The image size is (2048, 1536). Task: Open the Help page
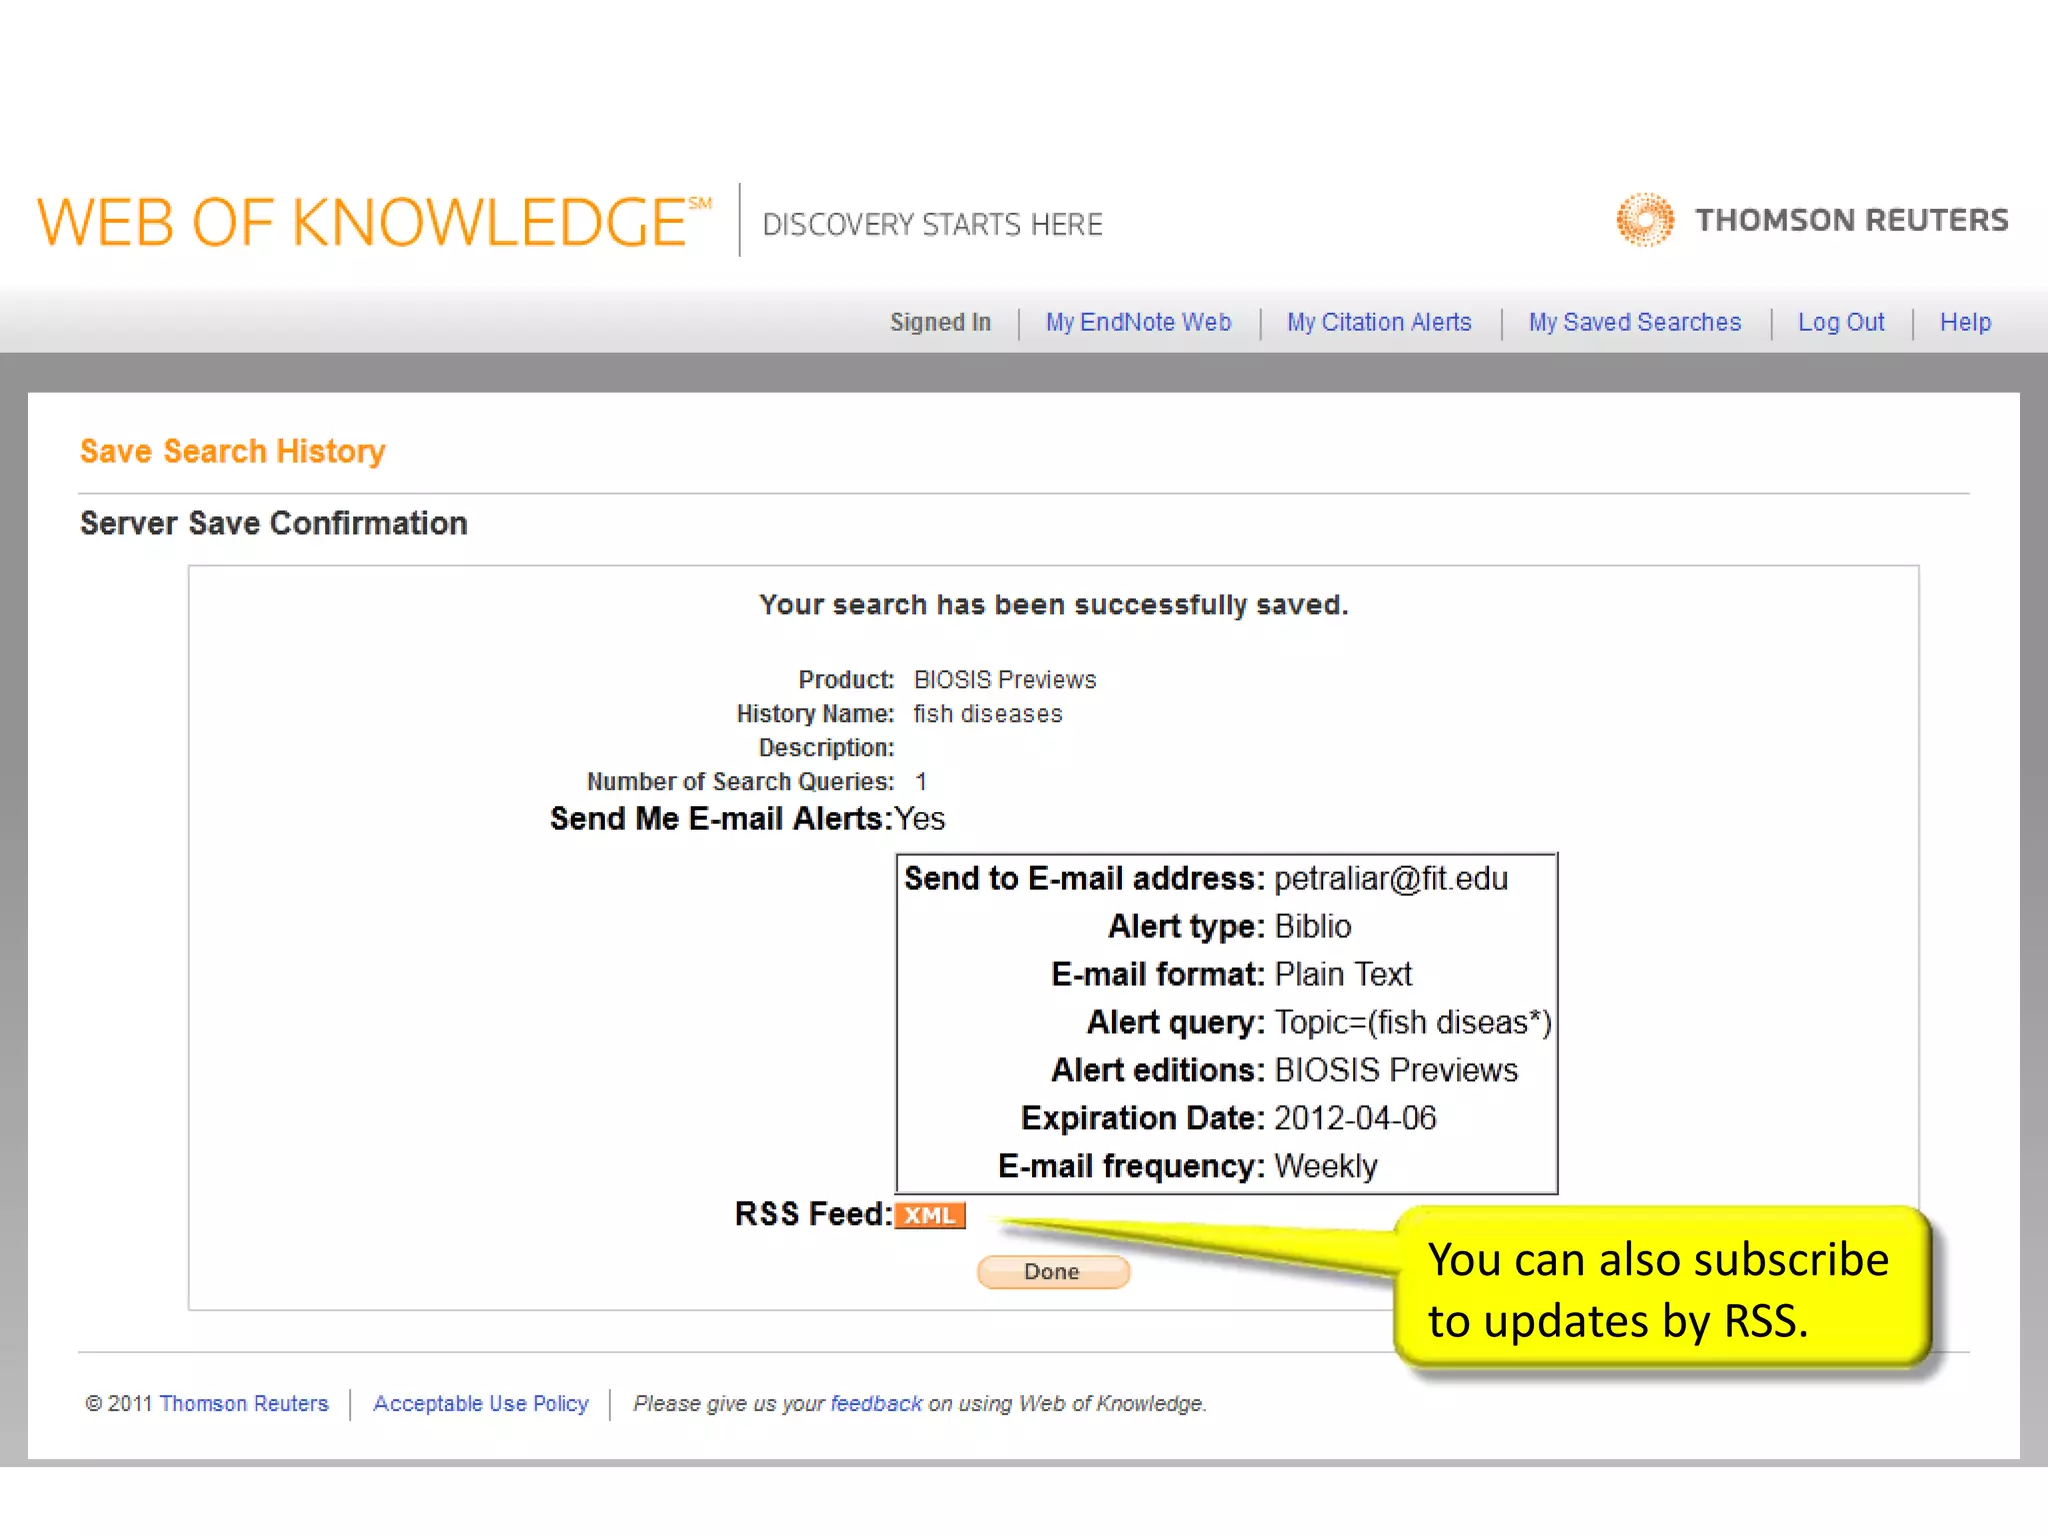[x=1965, y=322]
